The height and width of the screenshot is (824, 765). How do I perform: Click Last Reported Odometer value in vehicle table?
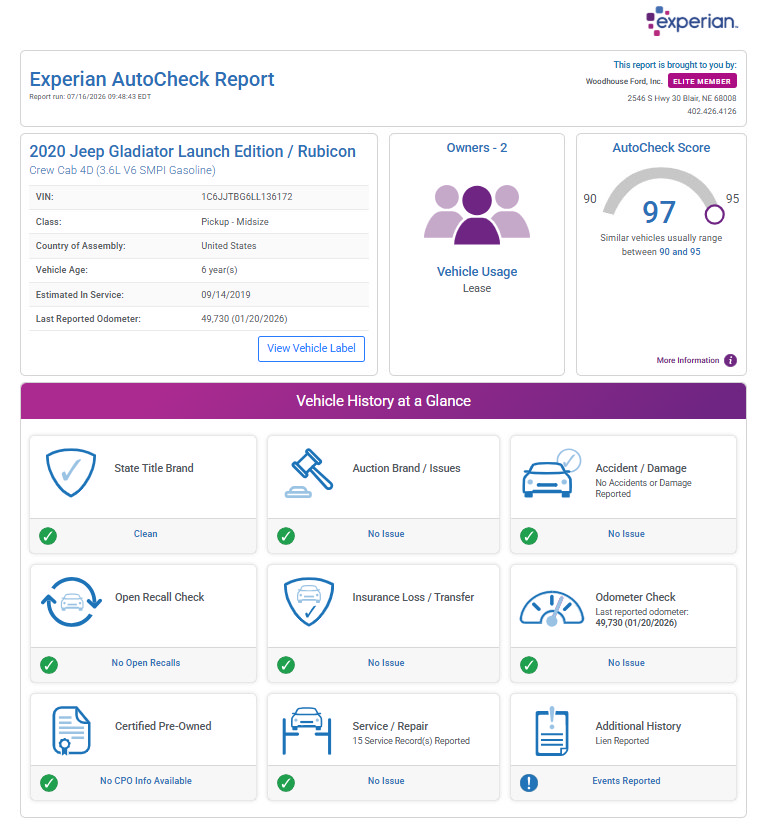tap(244, 319)
